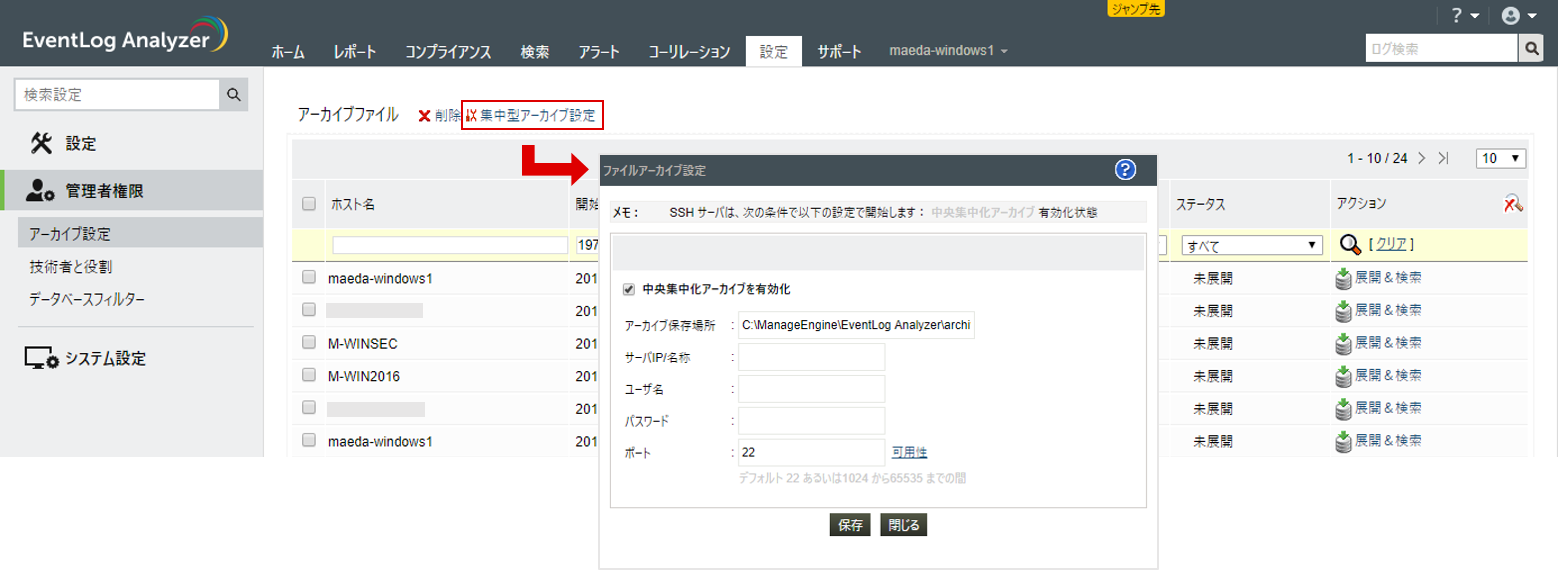Click the 可用性 link beside the port

(909, 452)
